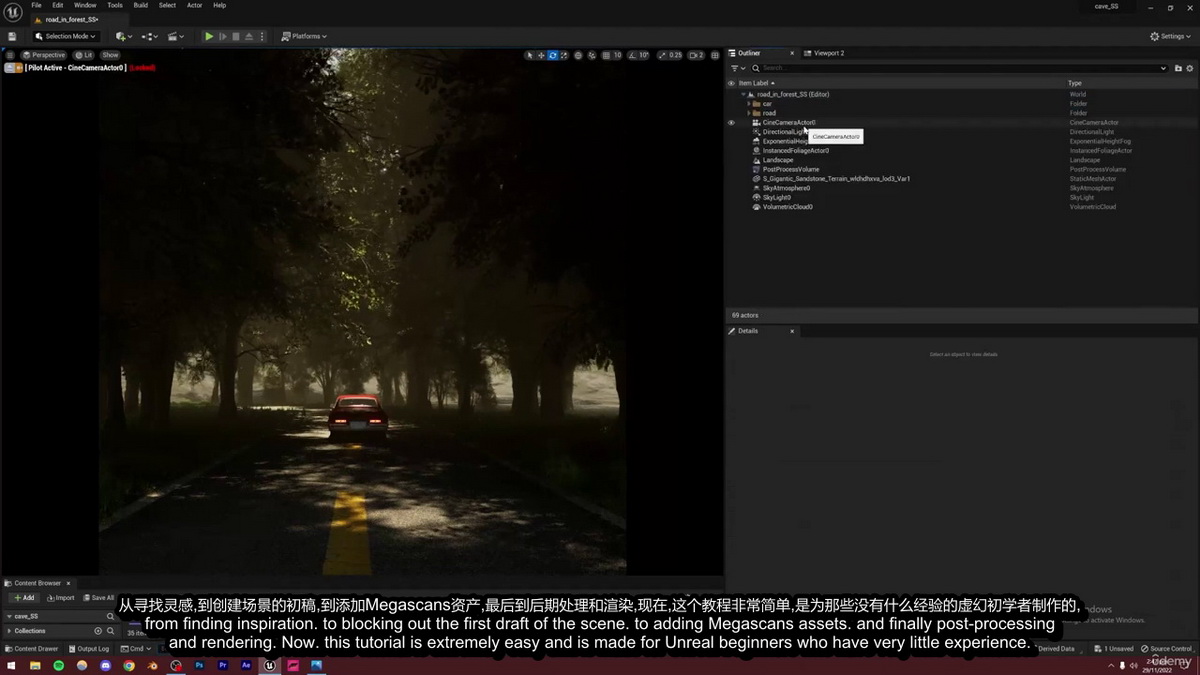Open the Blueprints toolbar dropdown
The image size is (1200, 675).
tap(150, 36)
